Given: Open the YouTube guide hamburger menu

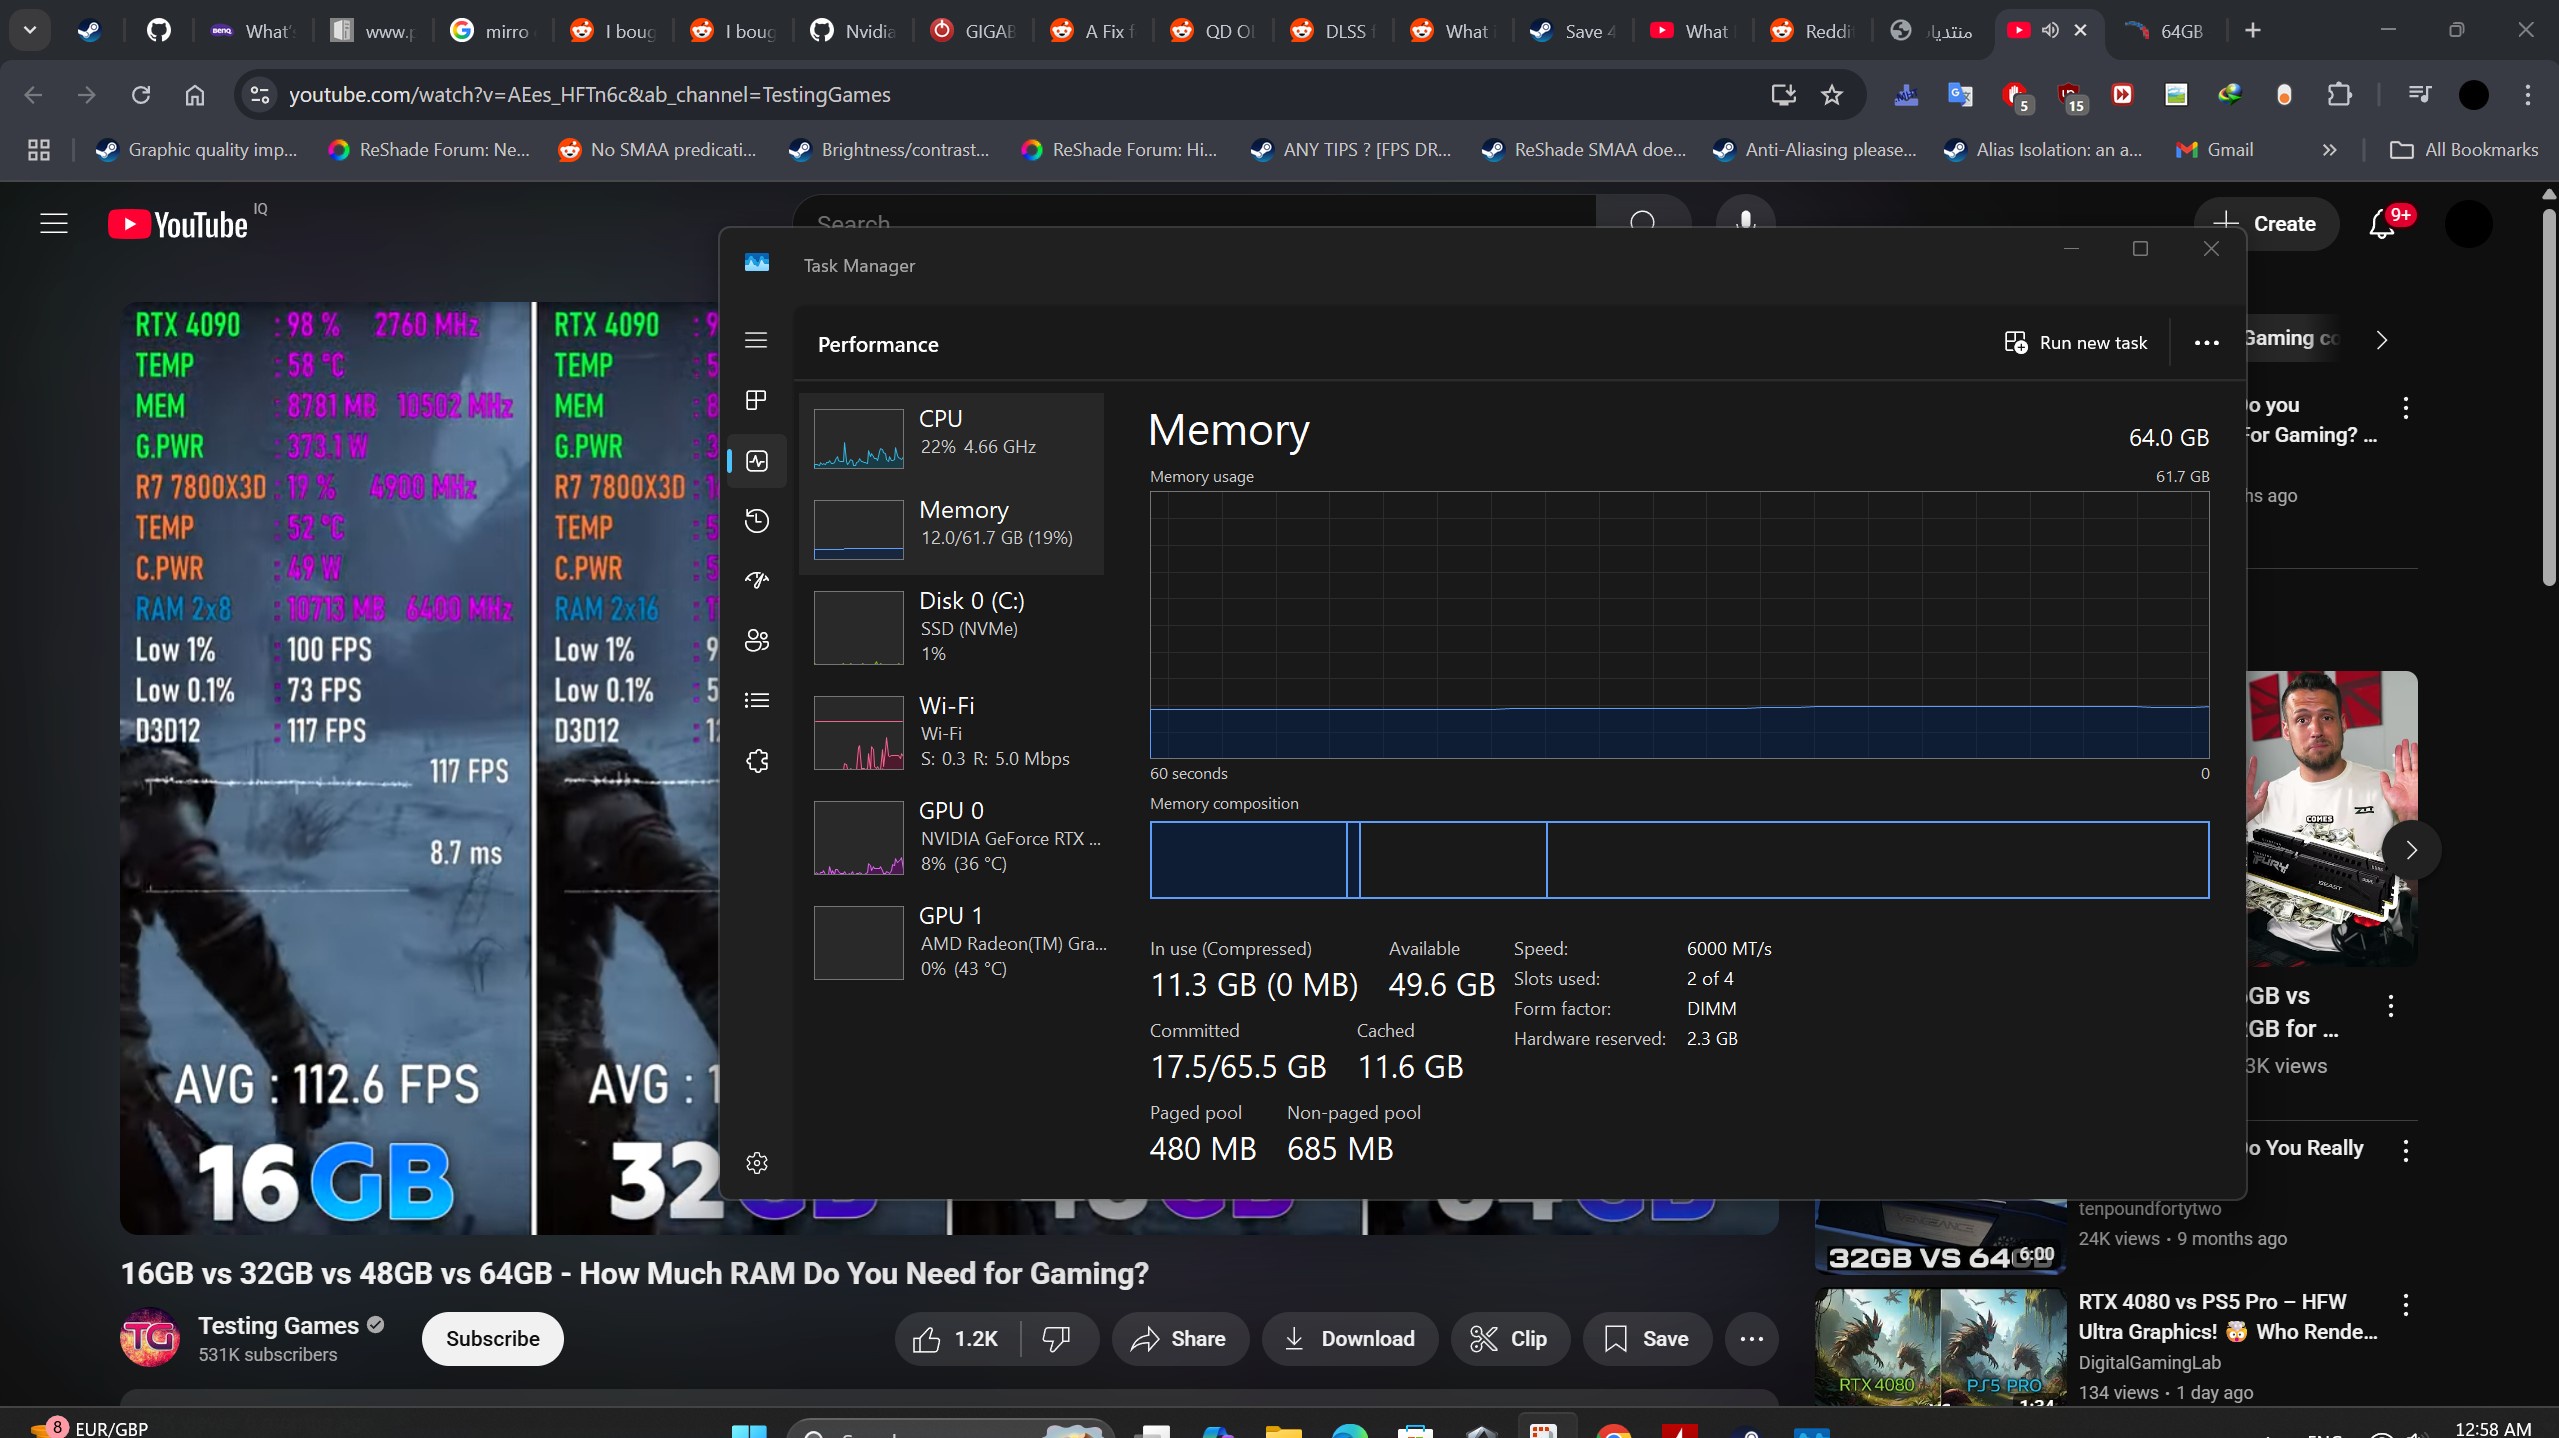Looking at the screenshot, I should click(54, 224).
